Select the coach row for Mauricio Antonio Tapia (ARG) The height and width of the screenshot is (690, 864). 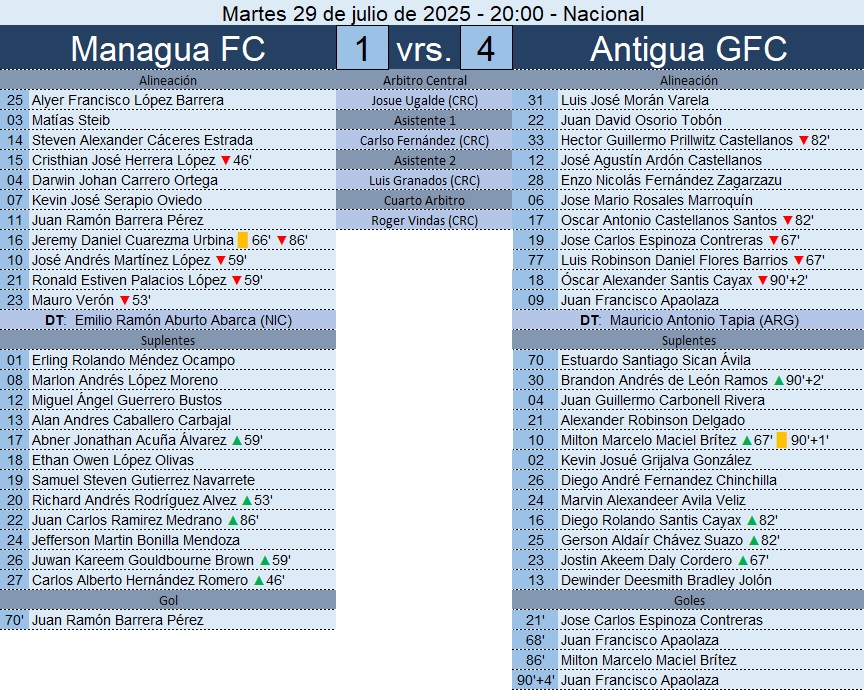pos(688,320)
